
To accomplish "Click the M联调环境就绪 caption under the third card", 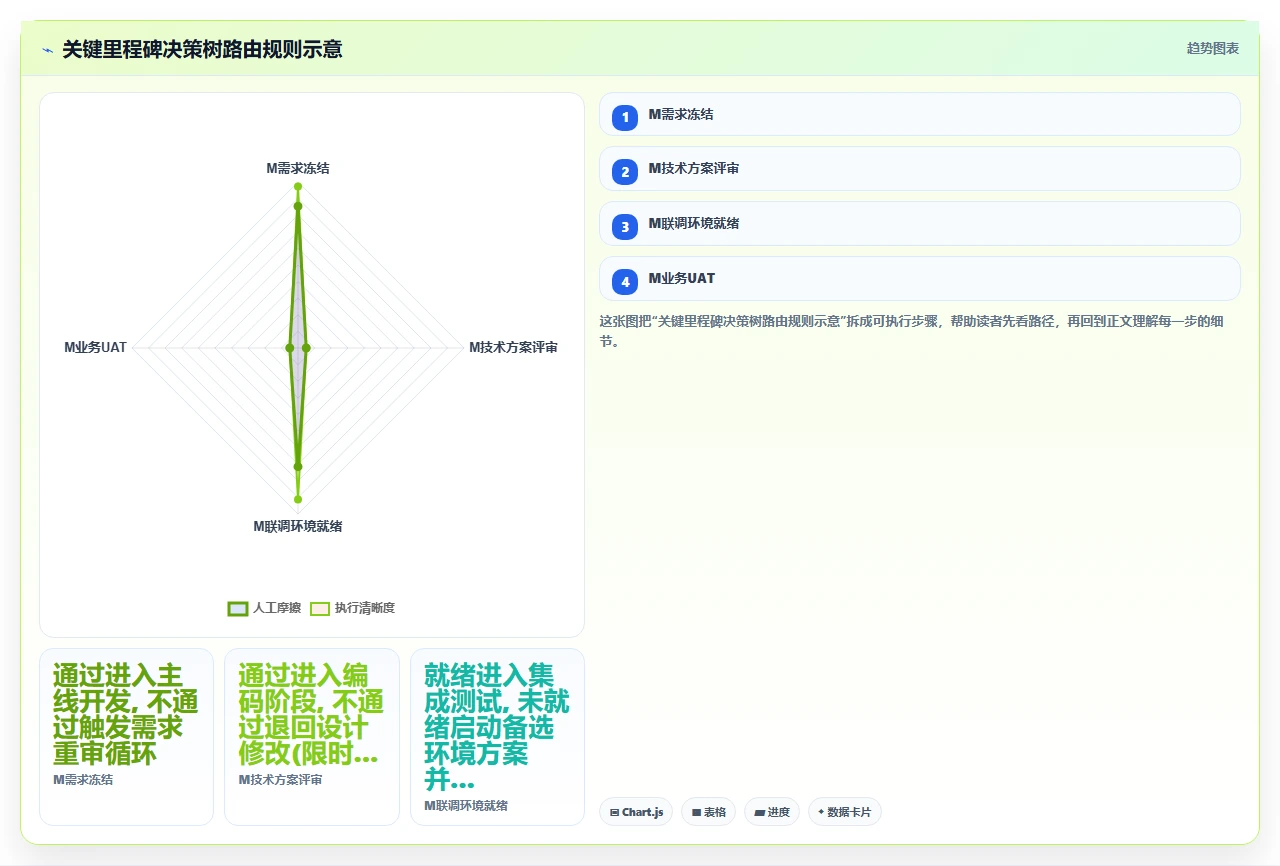I will [466, 805].
